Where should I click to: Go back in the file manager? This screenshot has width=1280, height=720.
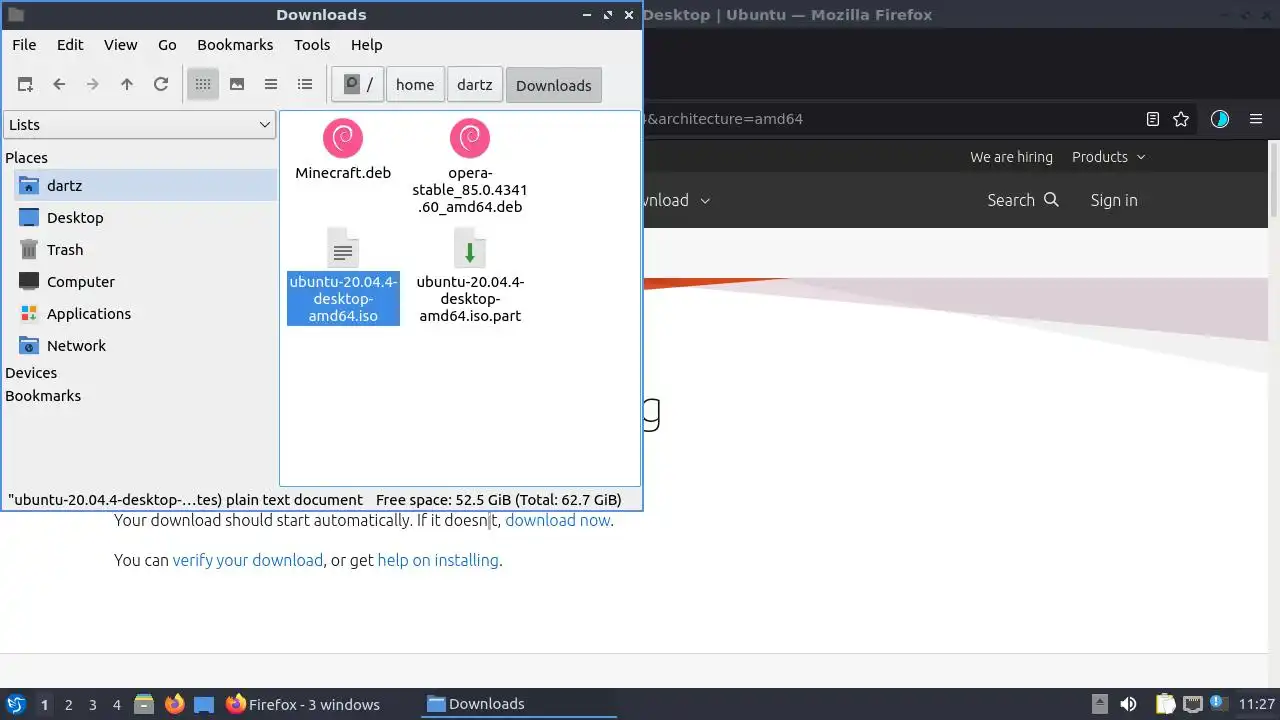(x=59, y=85)
